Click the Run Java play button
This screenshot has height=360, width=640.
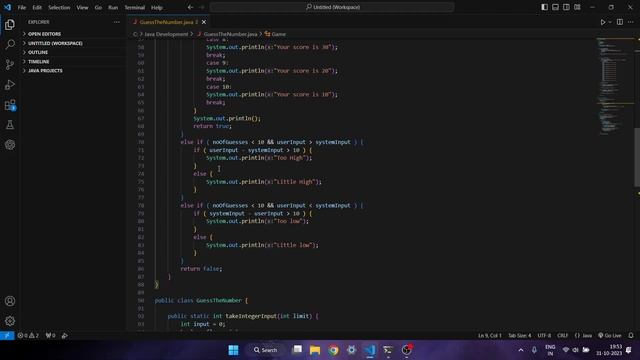tap(603, 22)
